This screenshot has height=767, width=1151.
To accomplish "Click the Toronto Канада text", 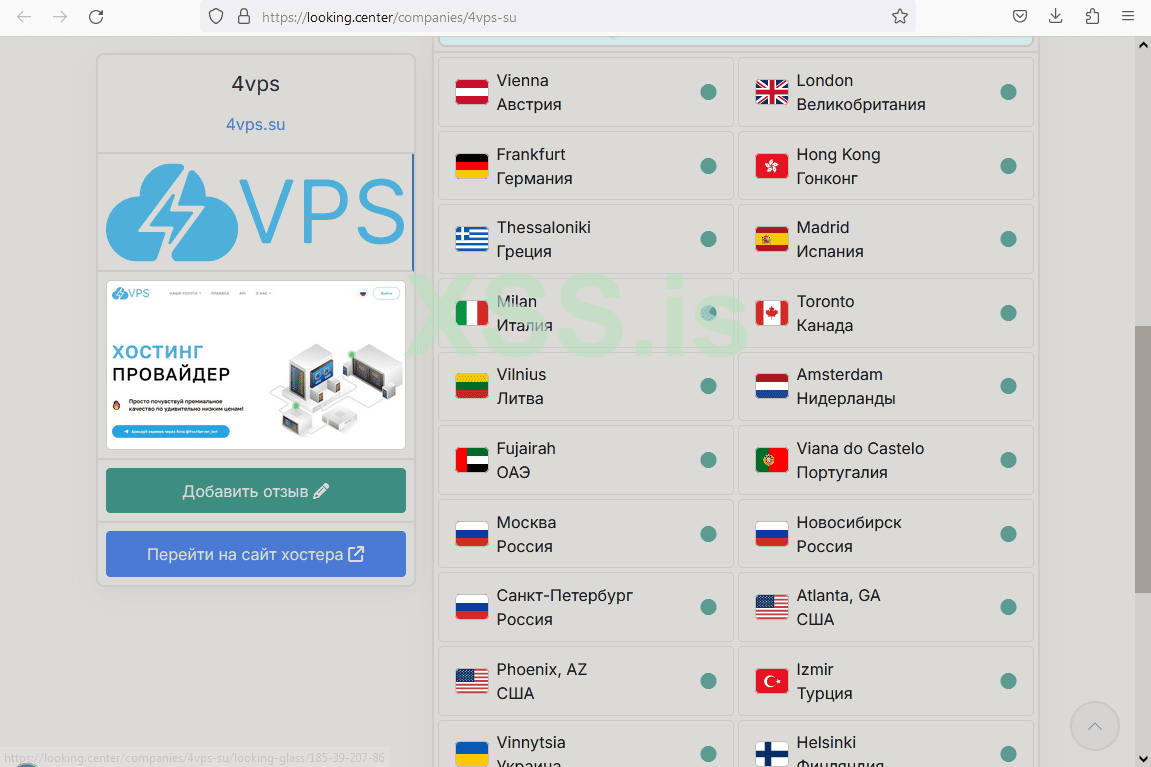I will click(825, 313).
